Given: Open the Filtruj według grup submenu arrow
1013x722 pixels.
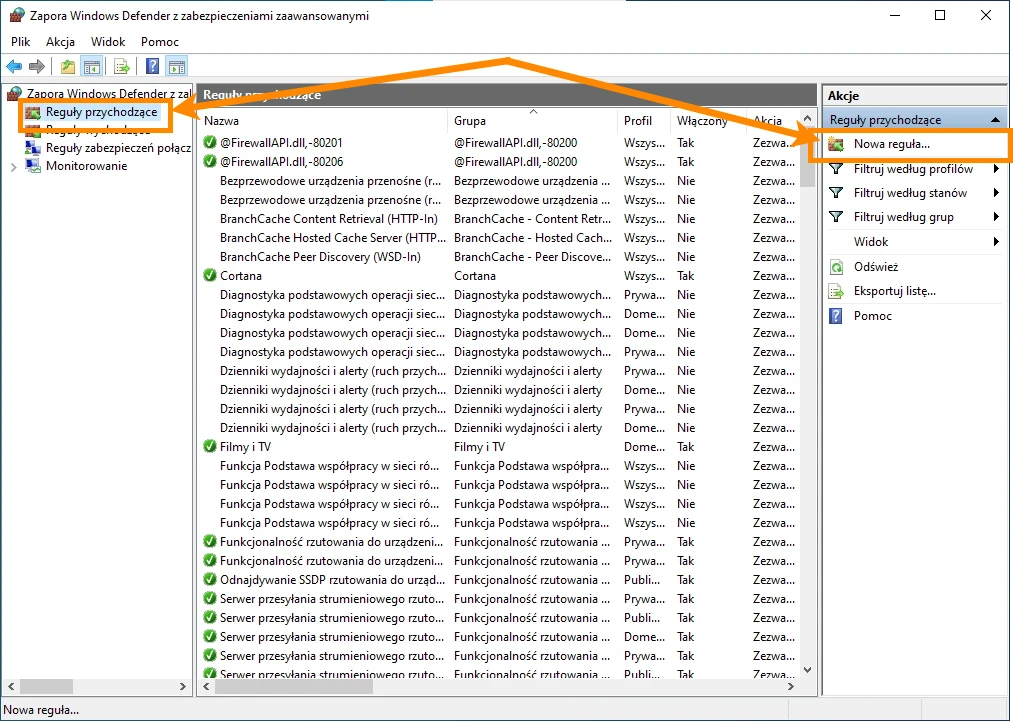Looking at the screenshot, I should 996,217.
